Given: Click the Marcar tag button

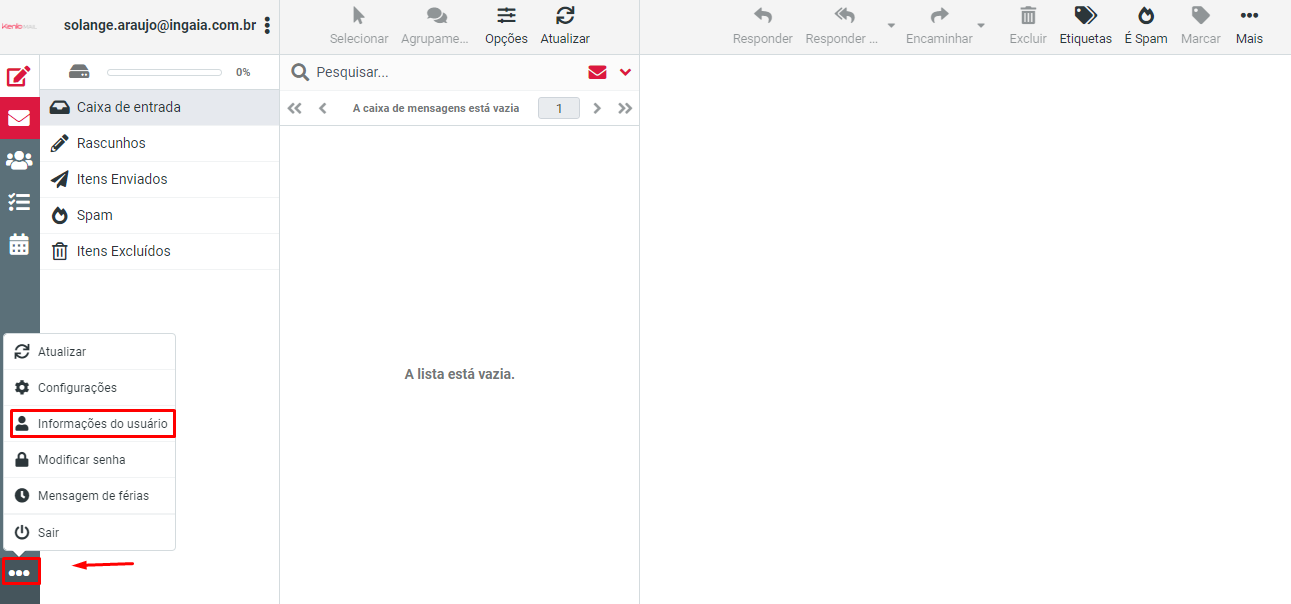Looking at the screenshot, I should [x=1201, y=26].
